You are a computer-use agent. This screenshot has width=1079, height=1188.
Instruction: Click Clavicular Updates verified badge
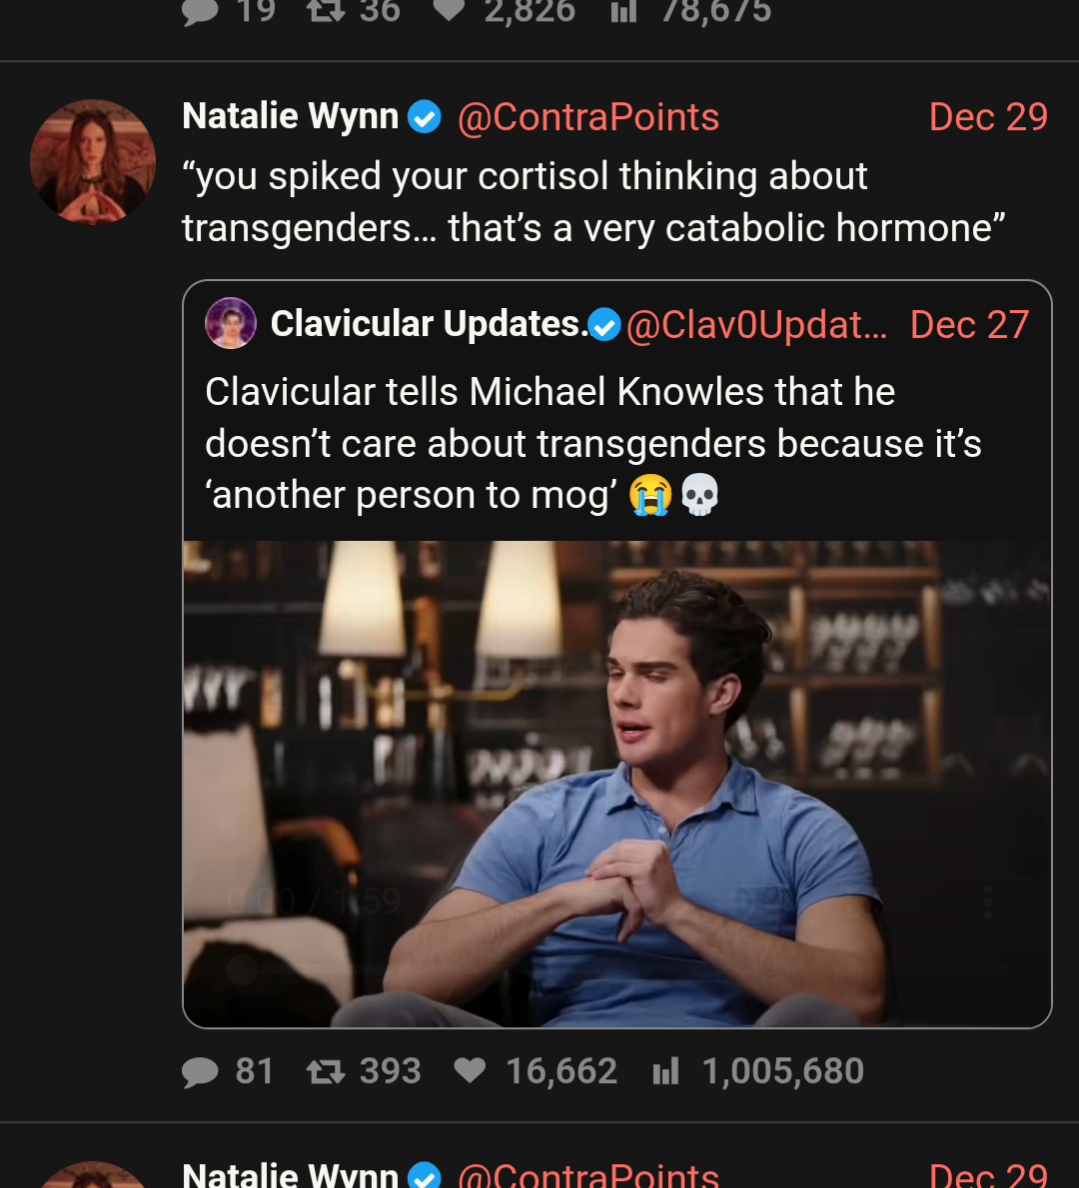(604, 325)
